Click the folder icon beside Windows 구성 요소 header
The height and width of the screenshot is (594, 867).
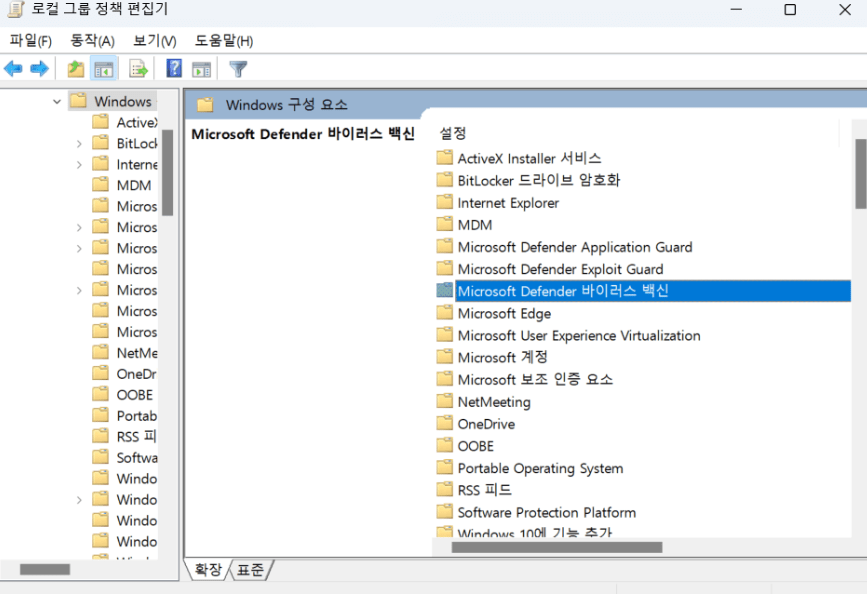coord(205,105)
